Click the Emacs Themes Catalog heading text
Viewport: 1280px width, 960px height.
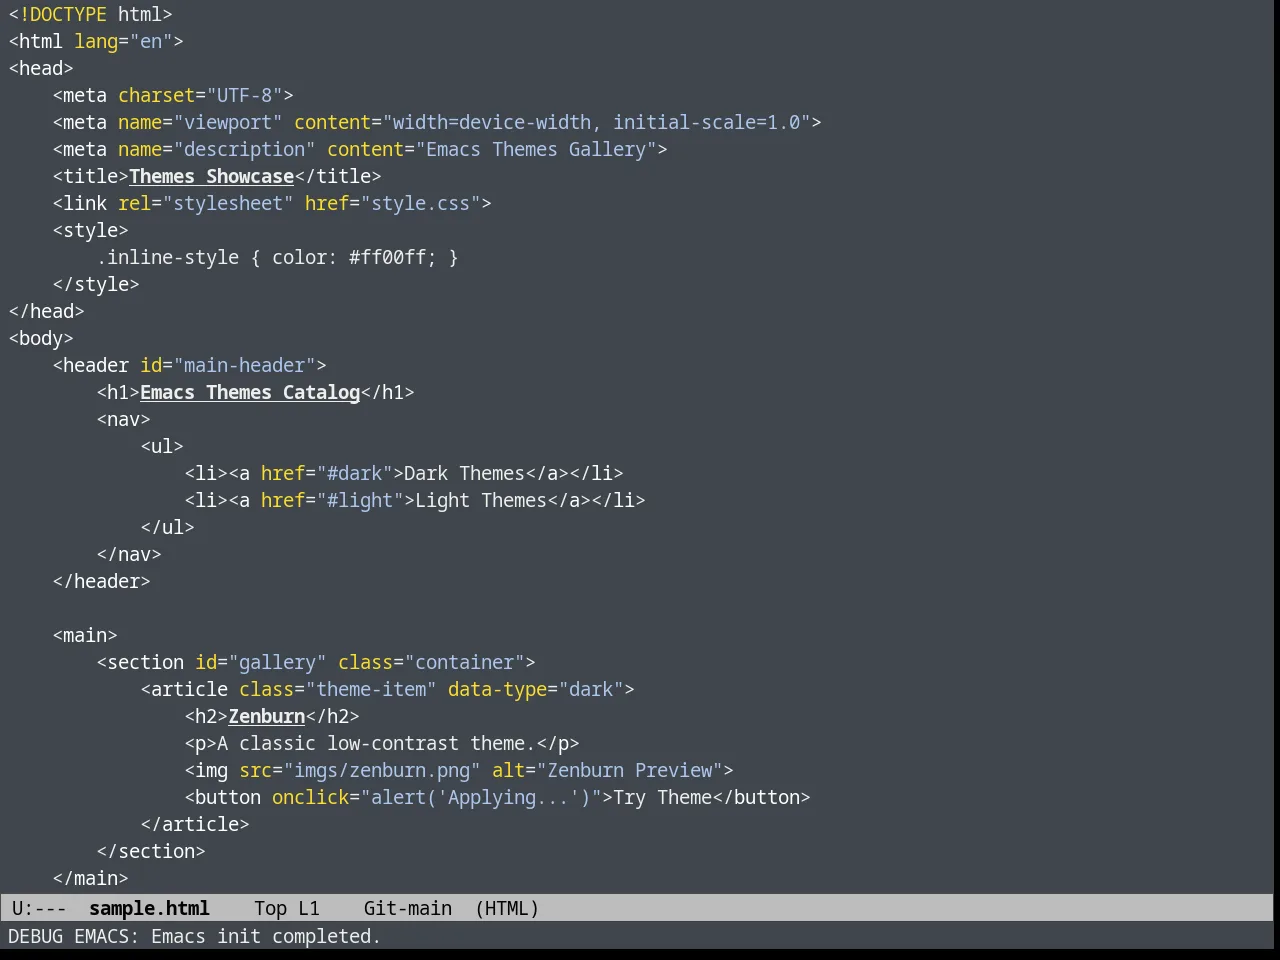[250, 392]
